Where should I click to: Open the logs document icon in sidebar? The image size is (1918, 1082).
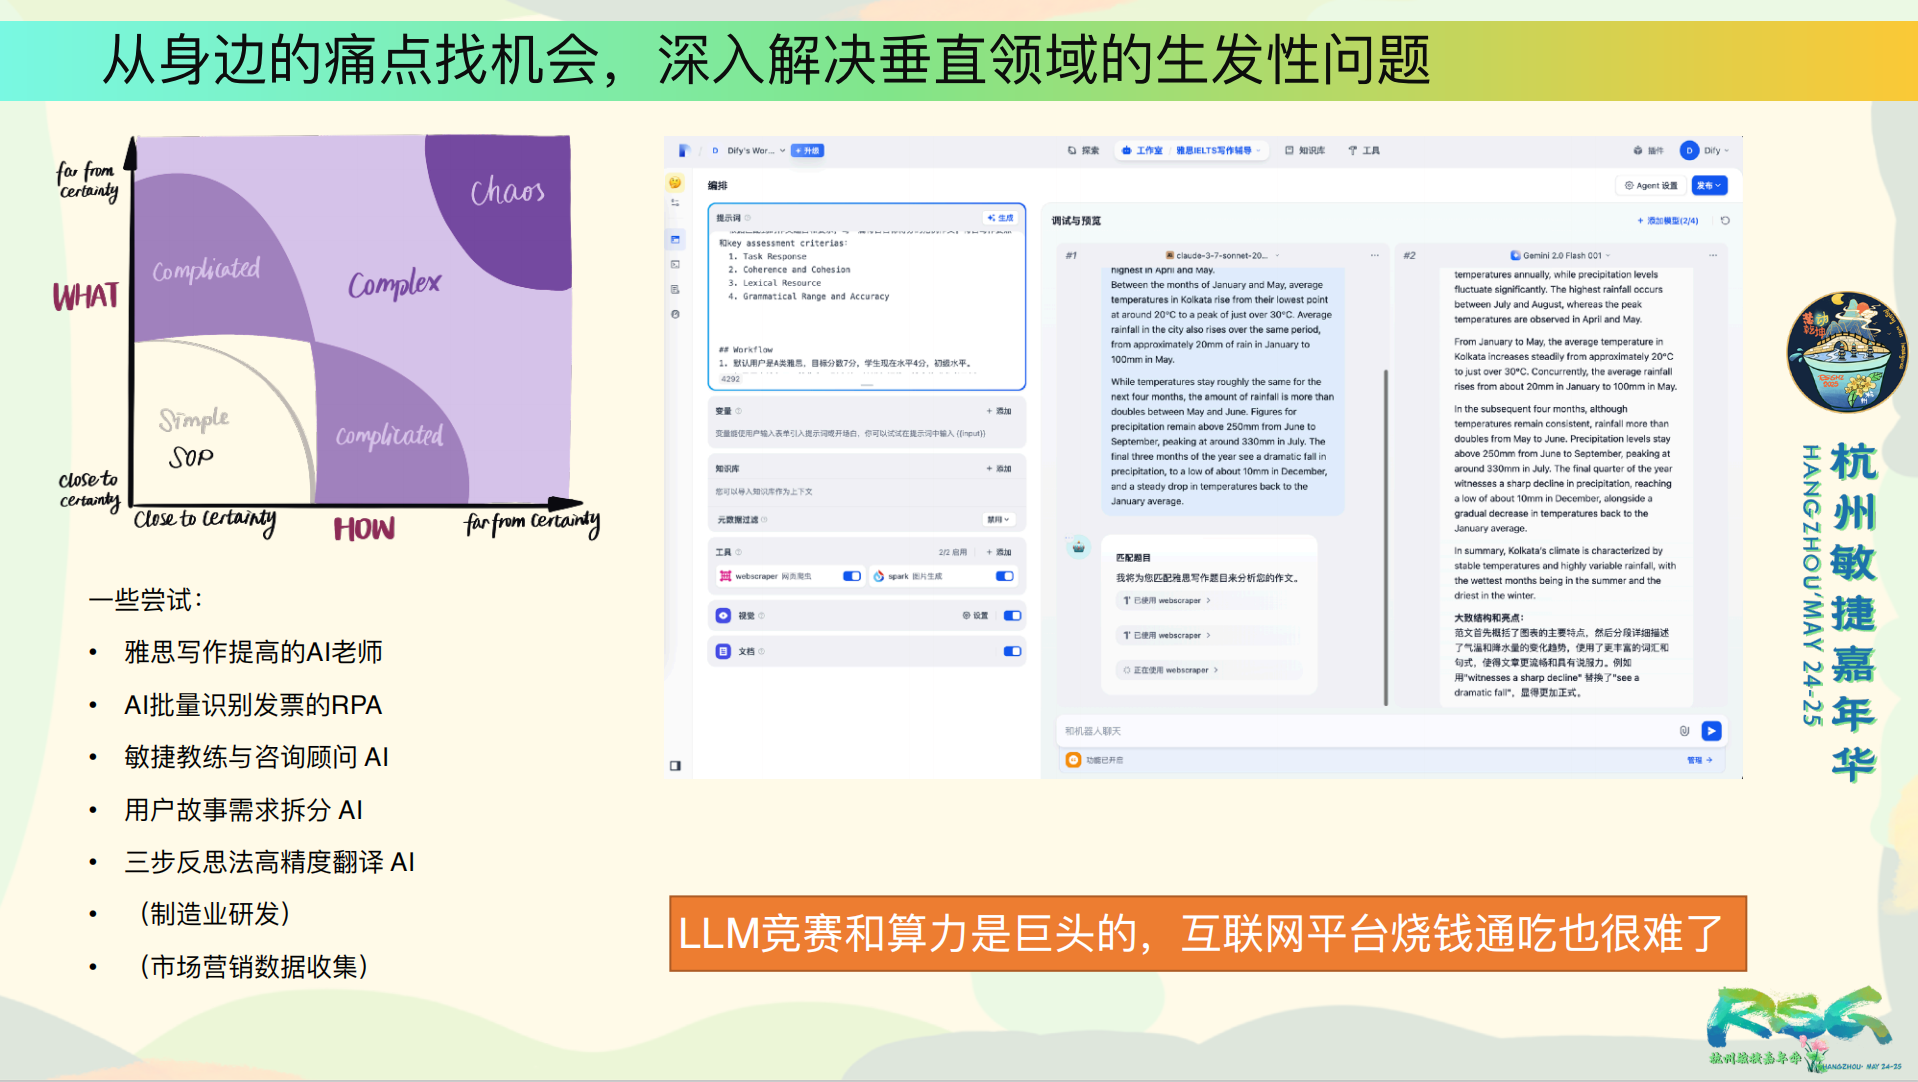pyautogui.click(x=675, y=290)
